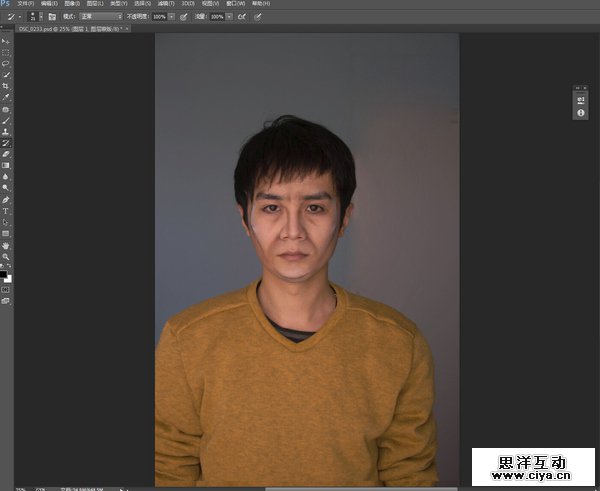Expand the tools panel double arrow

click(2, 27)
